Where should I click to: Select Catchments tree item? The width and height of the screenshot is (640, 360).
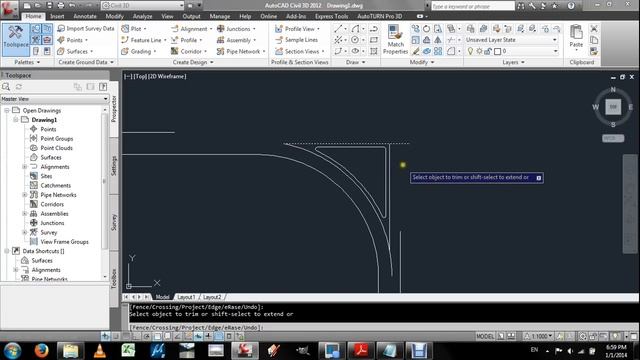(x=56, y=186)
